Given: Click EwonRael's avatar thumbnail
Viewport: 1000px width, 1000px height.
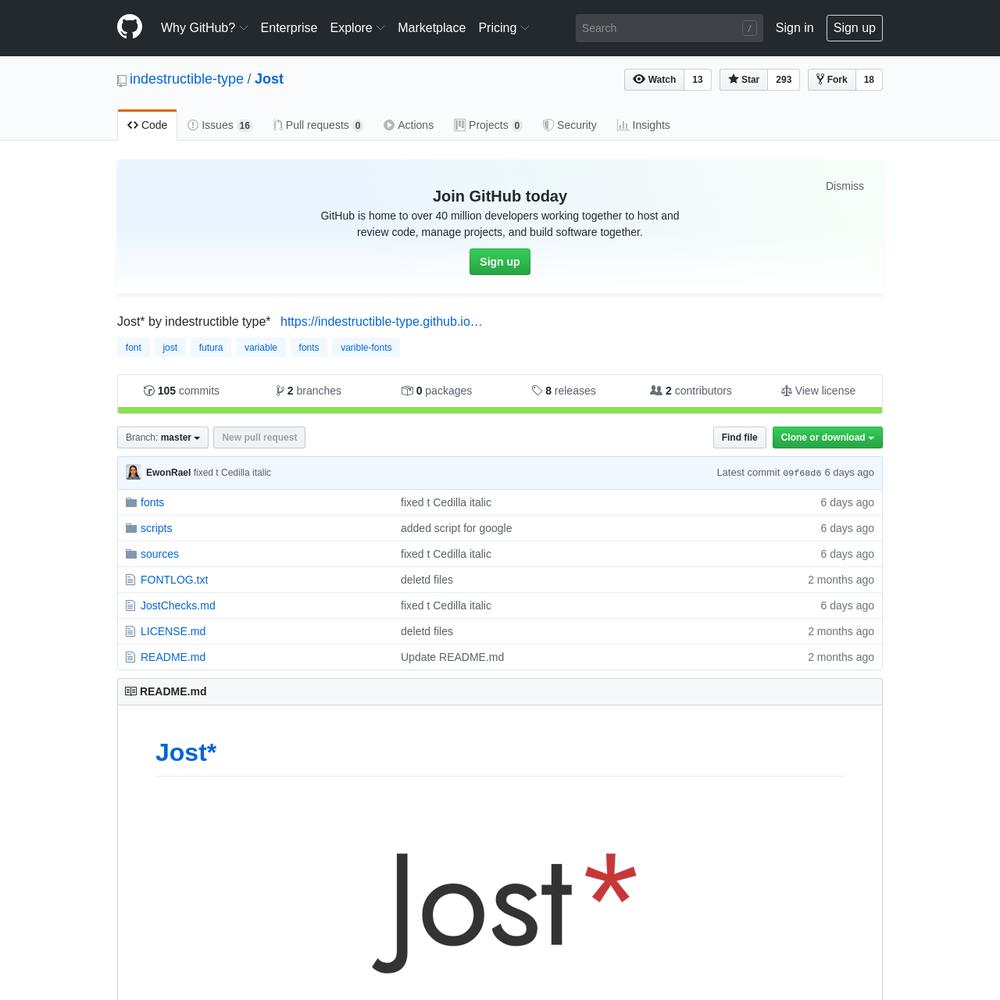Looking at the screenshot, I should (x=133, y=473).
